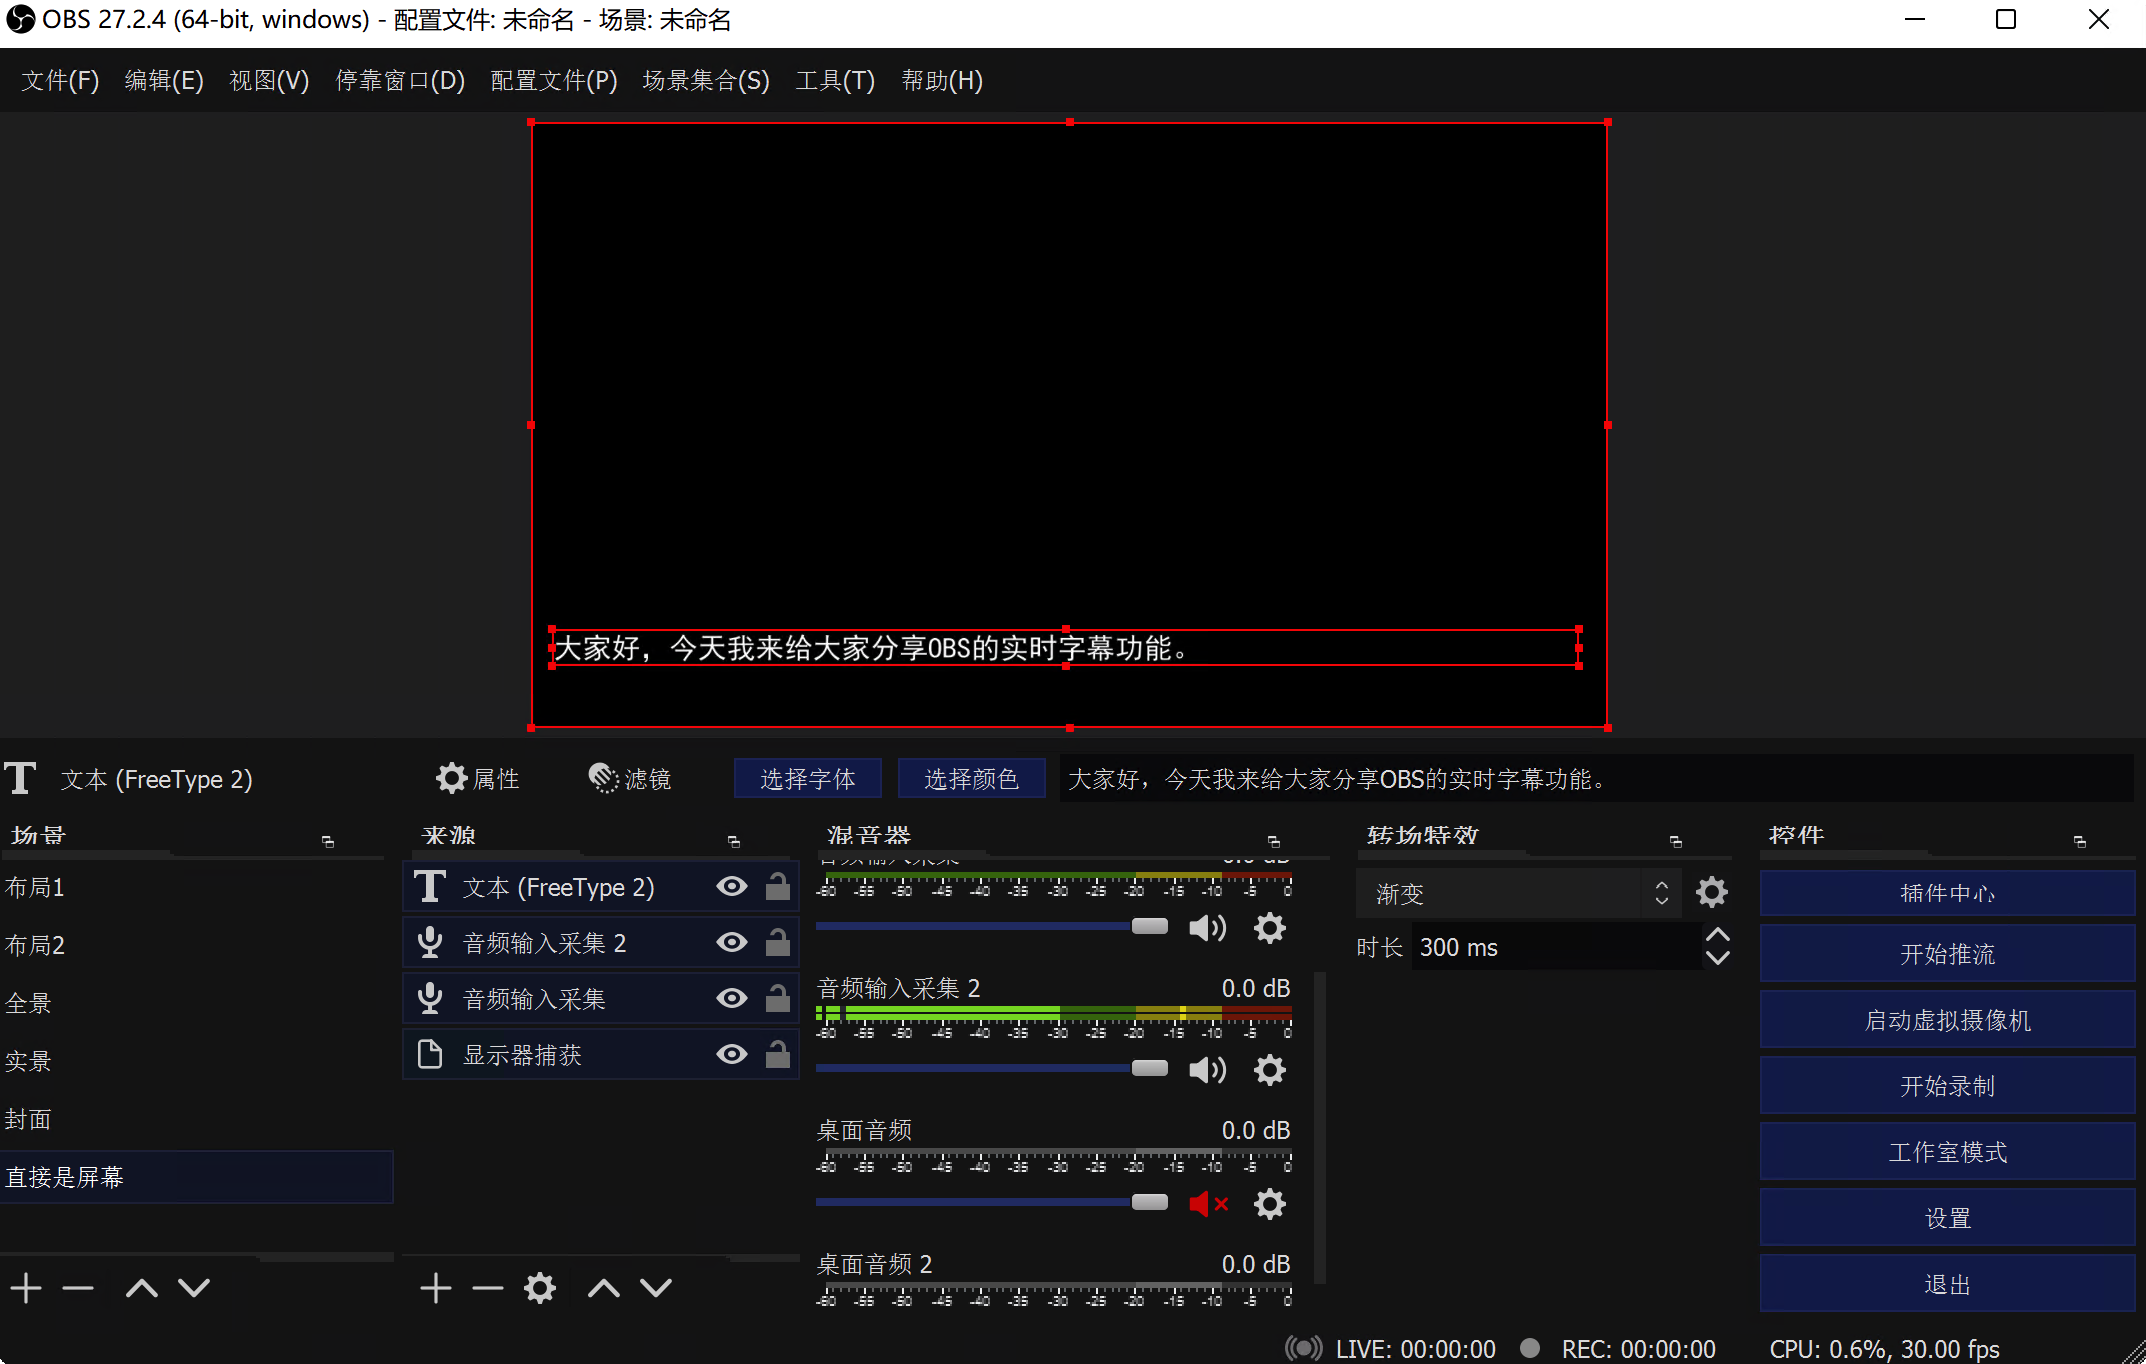This screenshot has height=1364, width=2146.
Task: Open source properties via 属性 gear button
Action: [477, 779]
